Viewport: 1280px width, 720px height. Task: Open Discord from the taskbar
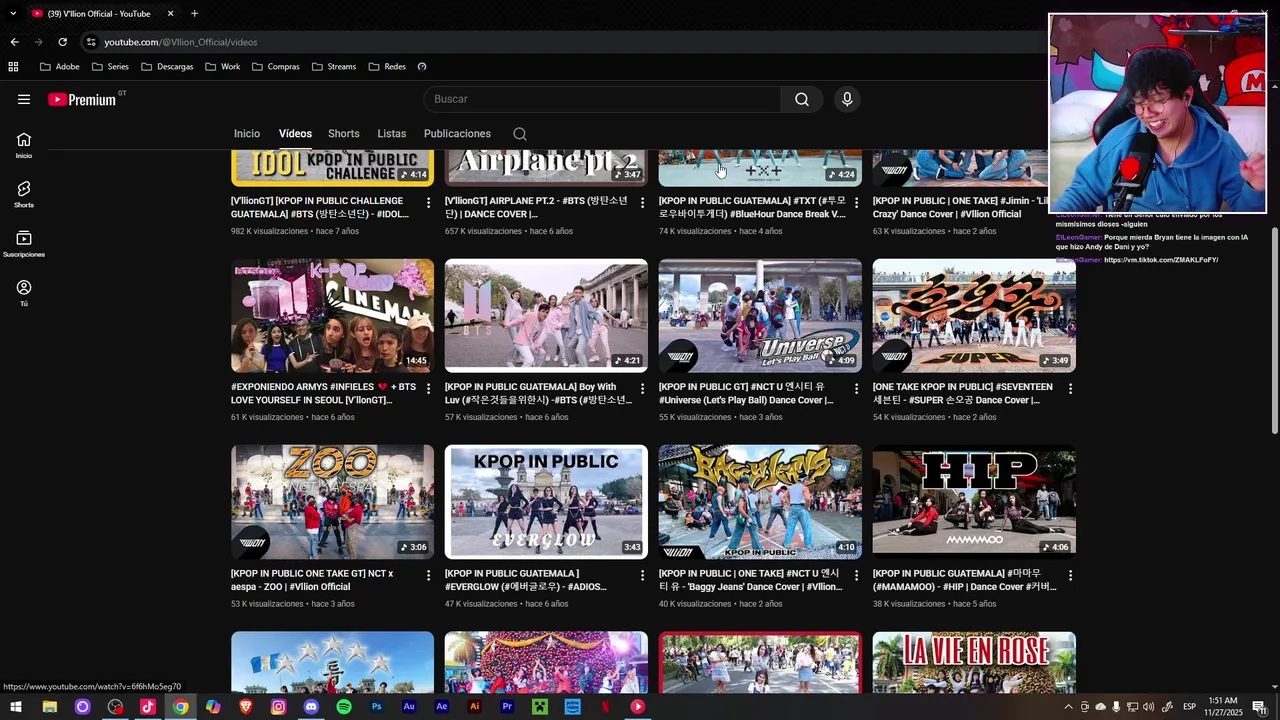[311, 707]
